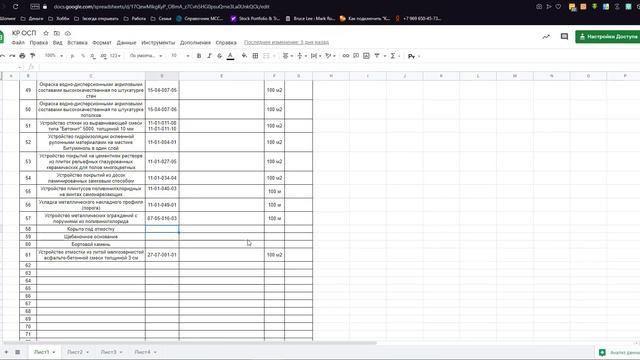The width and height of the screenshot is (640, 360).
Task: Open the font family dropdown
Action: 146,56
